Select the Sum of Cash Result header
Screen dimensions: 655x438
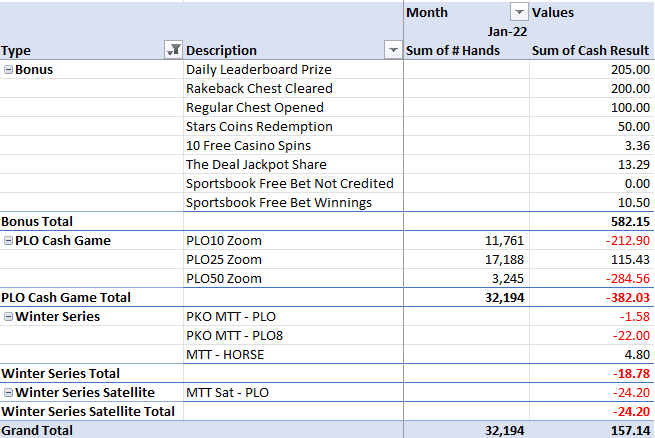[x=590, y=51]
